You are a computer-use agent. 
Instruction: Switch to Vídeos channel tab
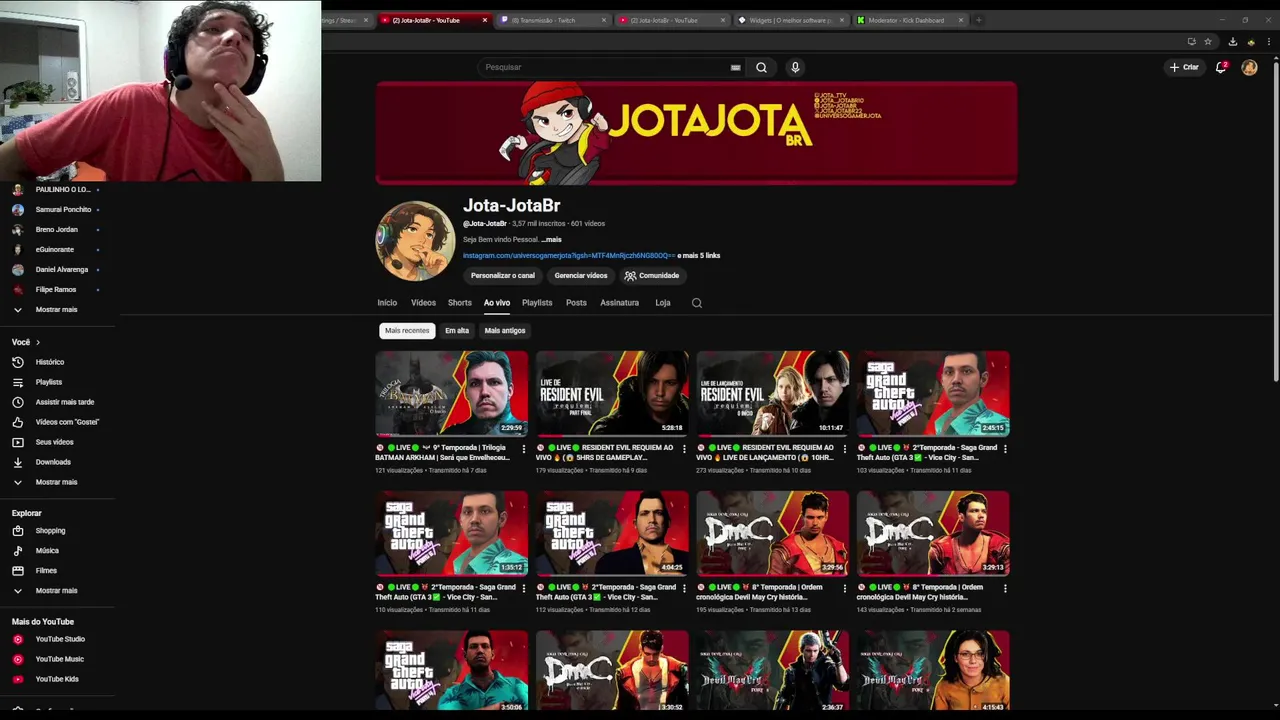click(x=423, y=303)
